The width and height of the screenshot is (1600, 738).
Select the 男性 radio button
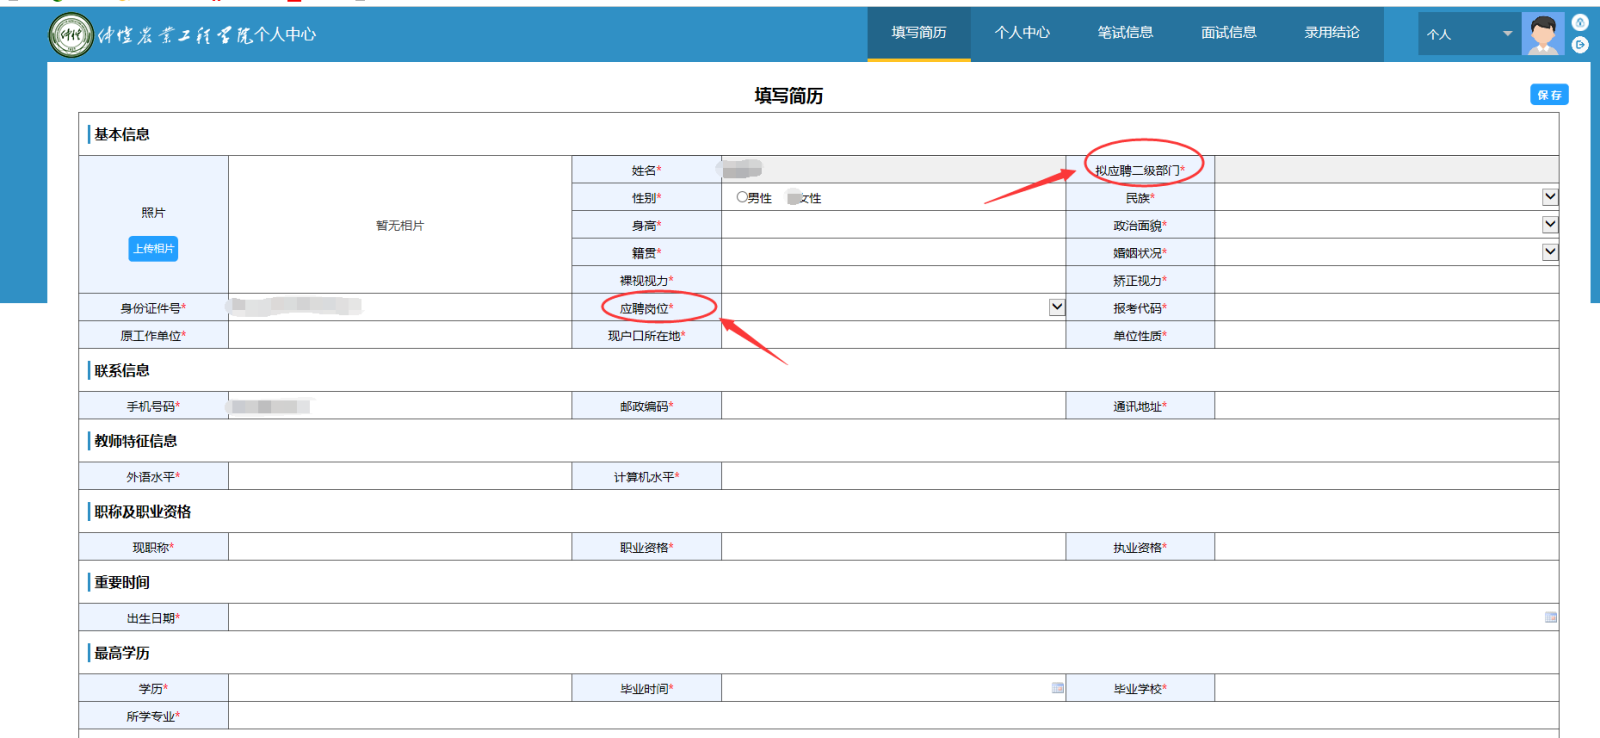coord(742,198)
